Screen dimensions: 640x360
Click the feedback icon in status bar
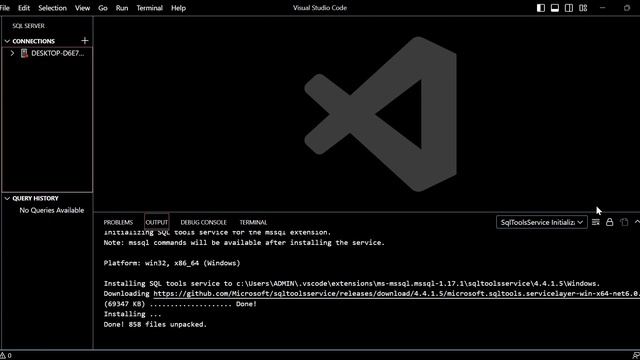click(x=636, y=356)
